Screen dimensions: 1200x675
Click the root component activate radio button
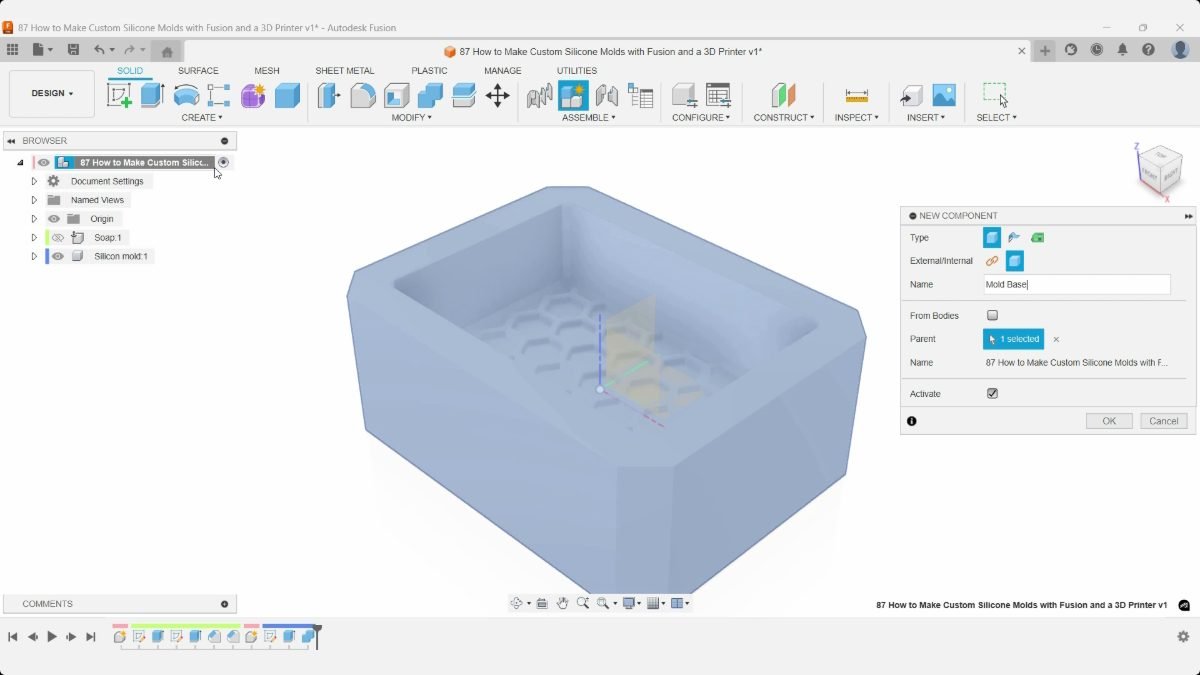(x=224, y=162)
